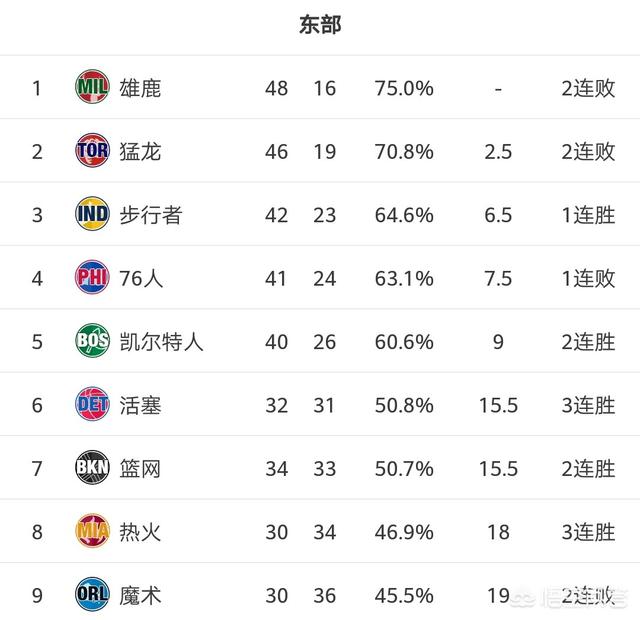
Task: Click the MIA Heat team logo
Action: pos(92,531)
